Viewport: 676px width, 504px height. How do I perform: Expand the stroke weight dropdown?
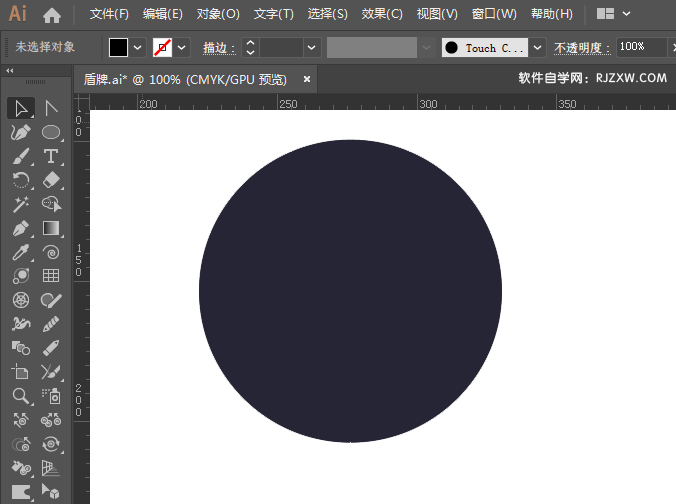coord(312,47)
